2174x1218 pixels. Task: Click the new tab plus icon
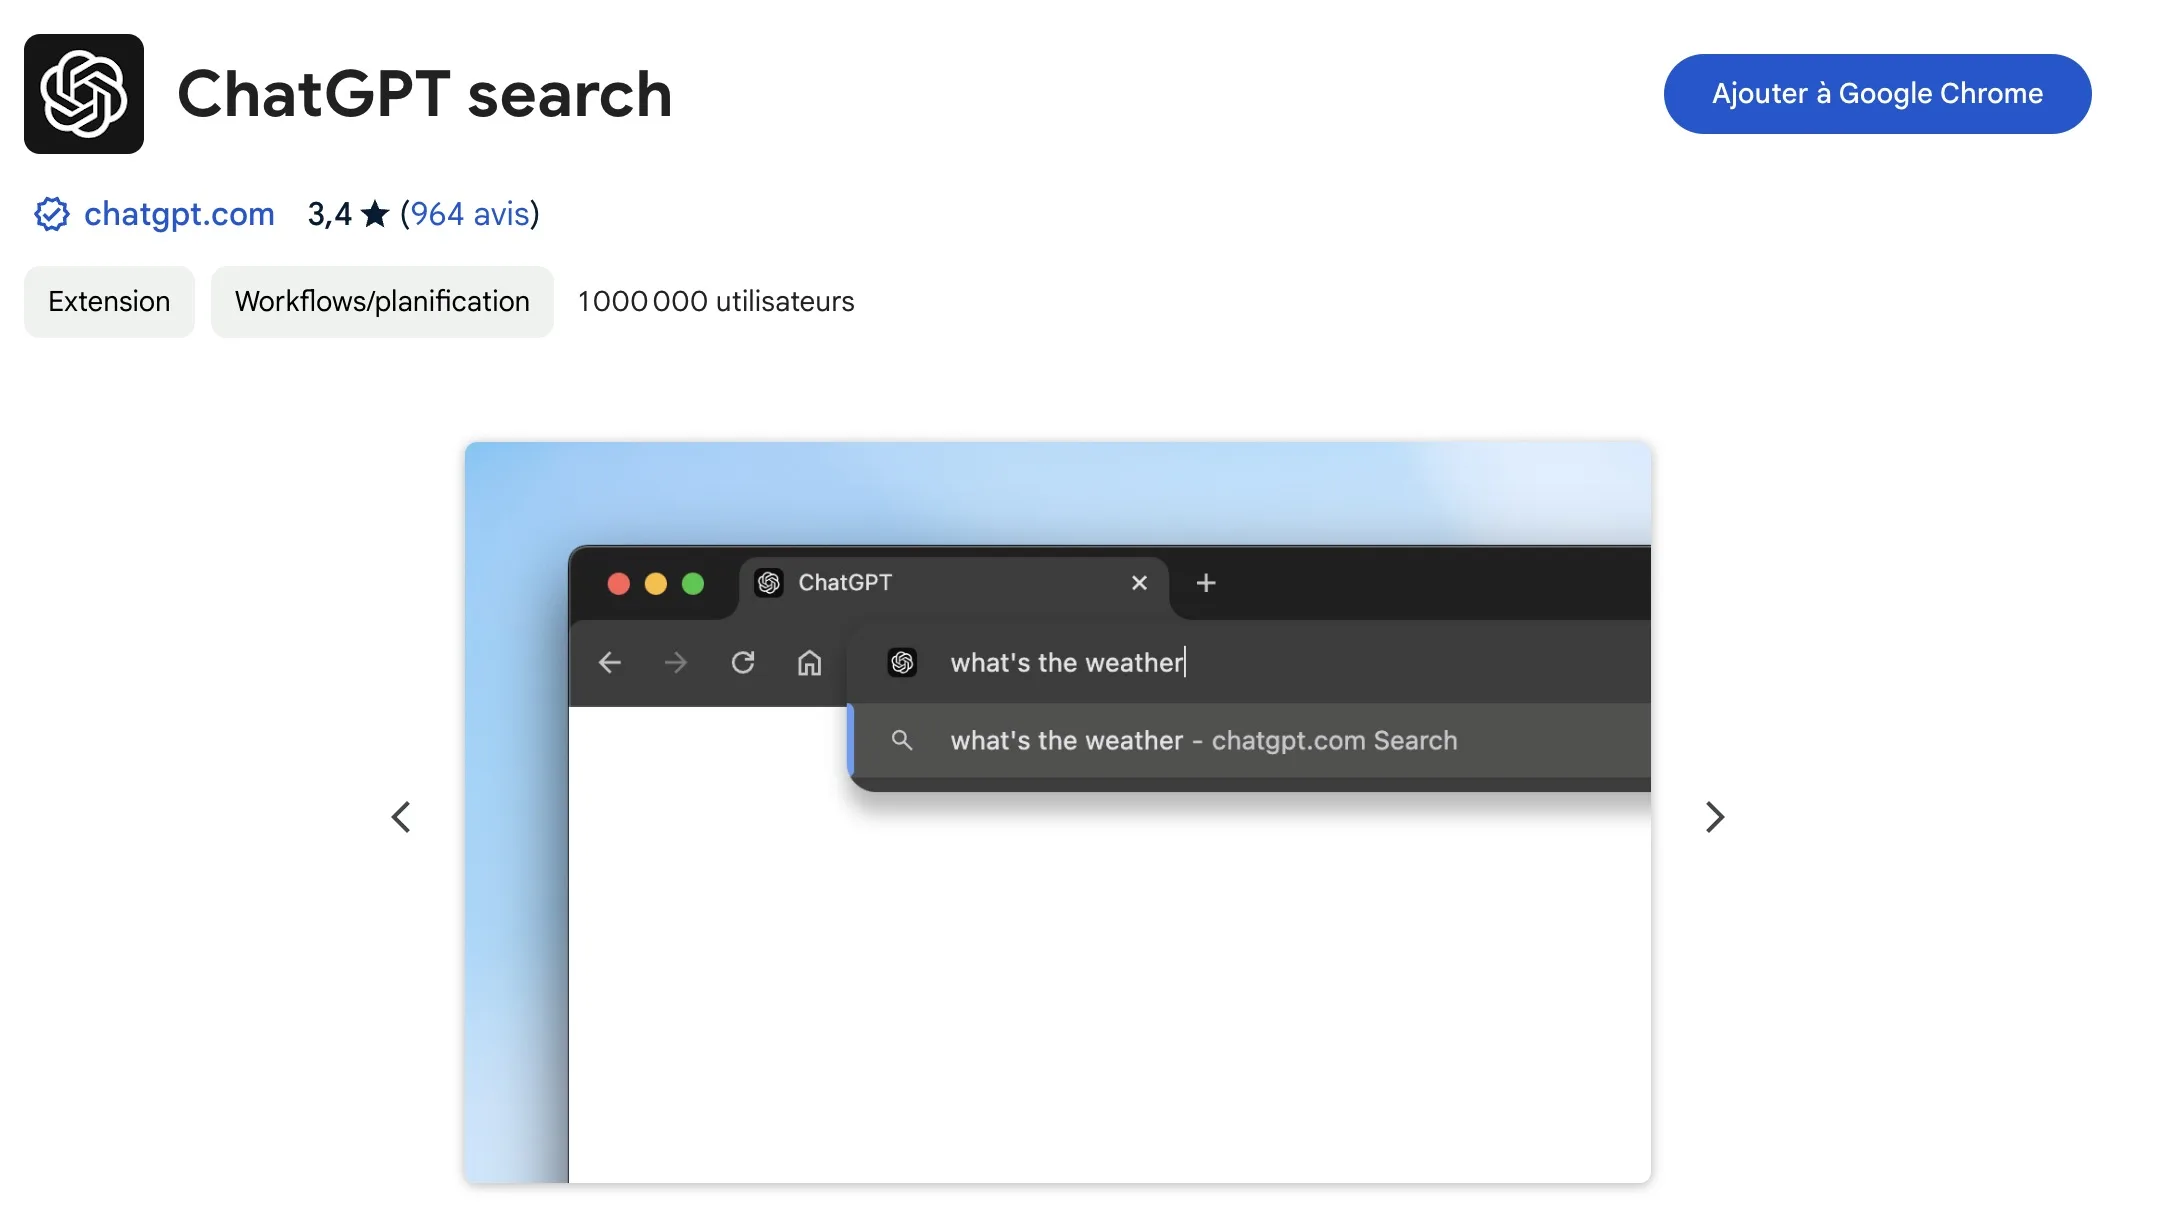tap(1206, 583)
